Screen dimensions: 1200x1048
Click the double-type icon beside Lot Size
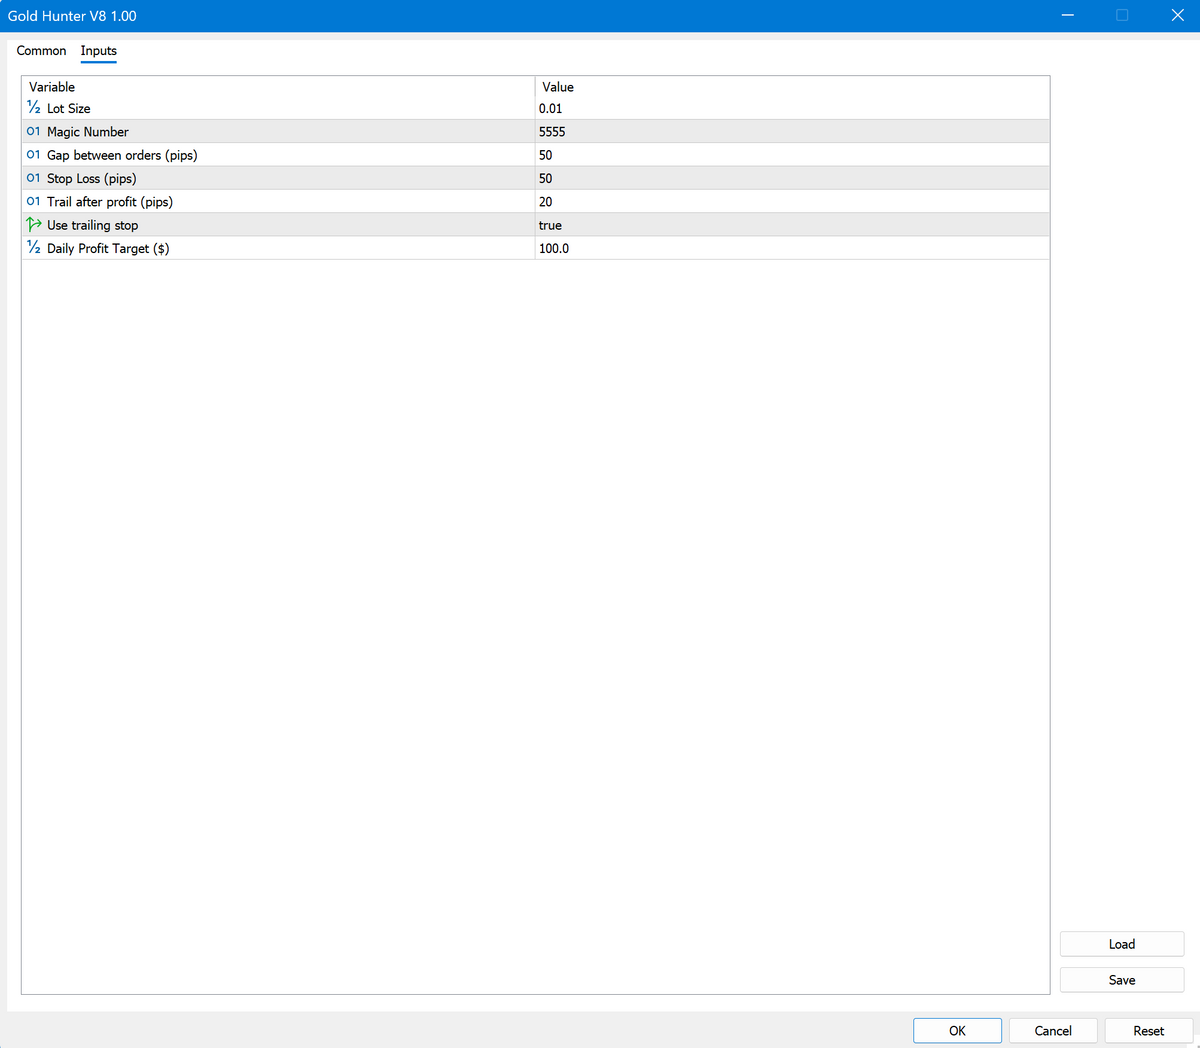point(34,108)
